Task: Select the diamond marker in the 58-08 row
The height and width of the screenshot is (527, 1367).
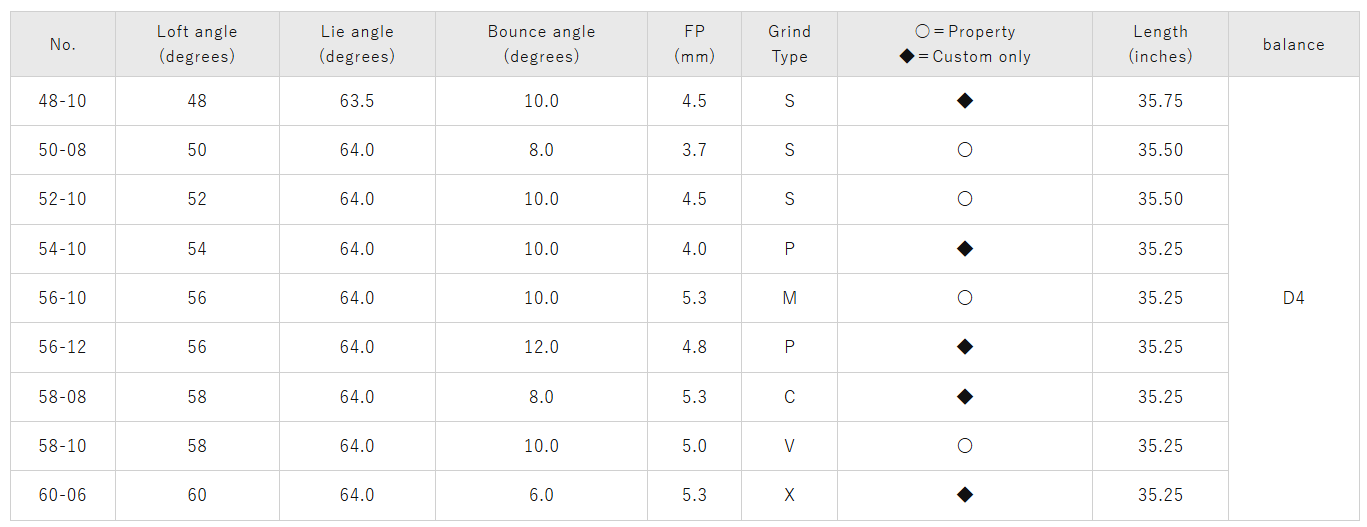Action: (965, 397)
